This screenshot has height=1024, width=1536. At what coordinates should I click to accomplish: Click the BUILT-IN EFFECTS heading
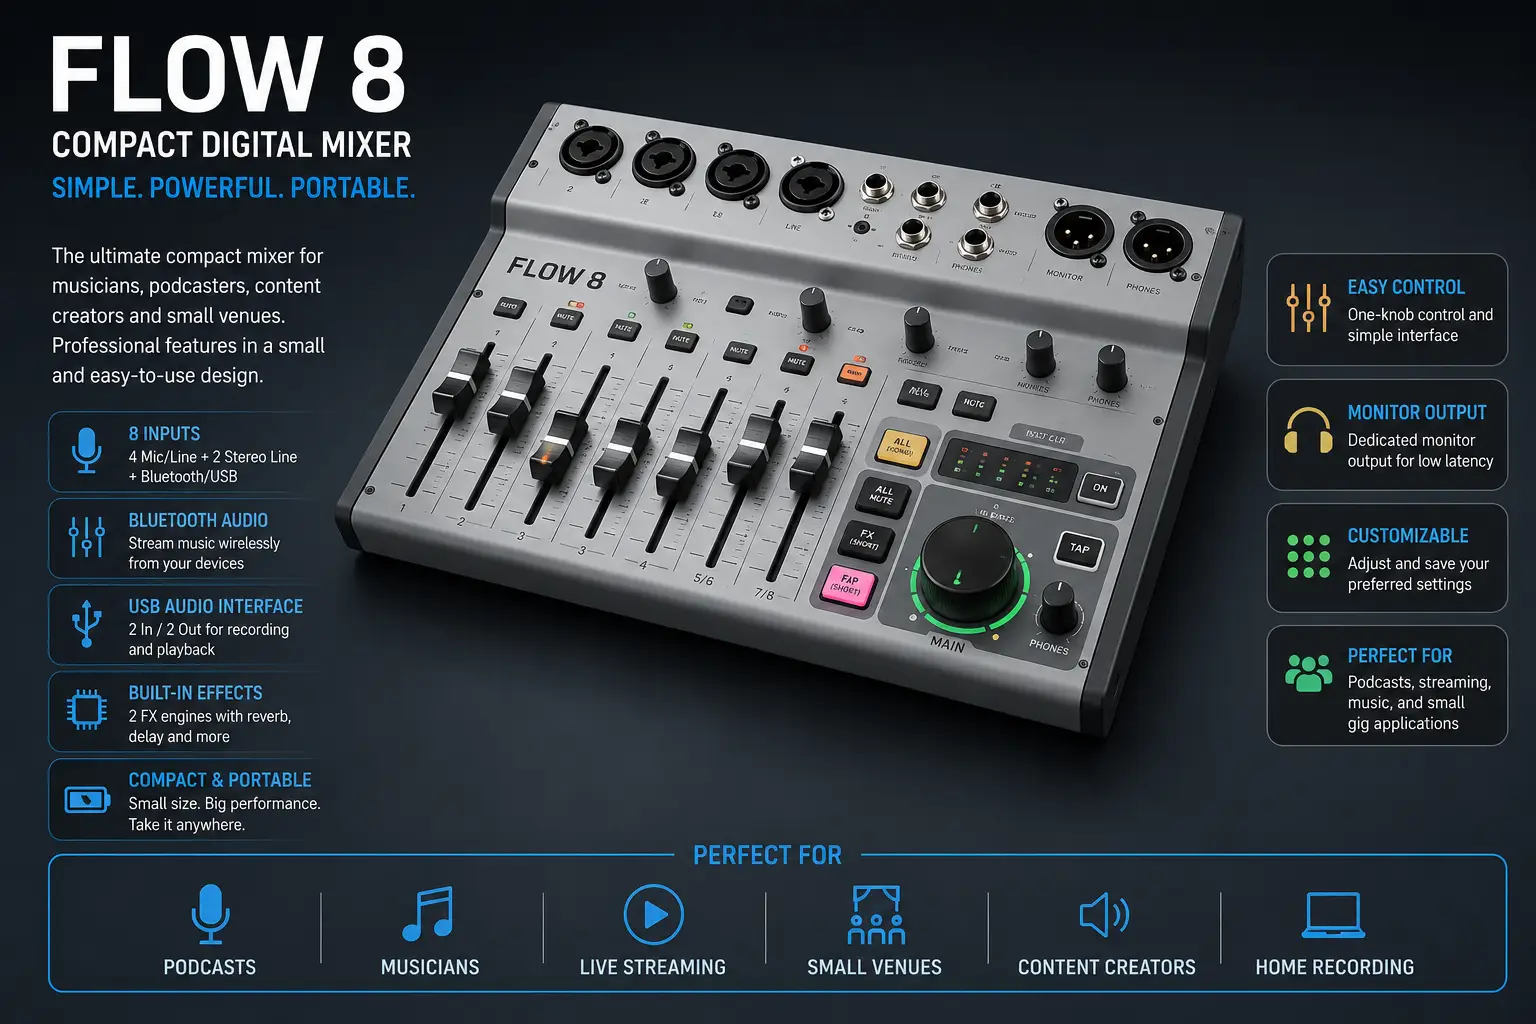pyautogui.click(x=195, y=693)
